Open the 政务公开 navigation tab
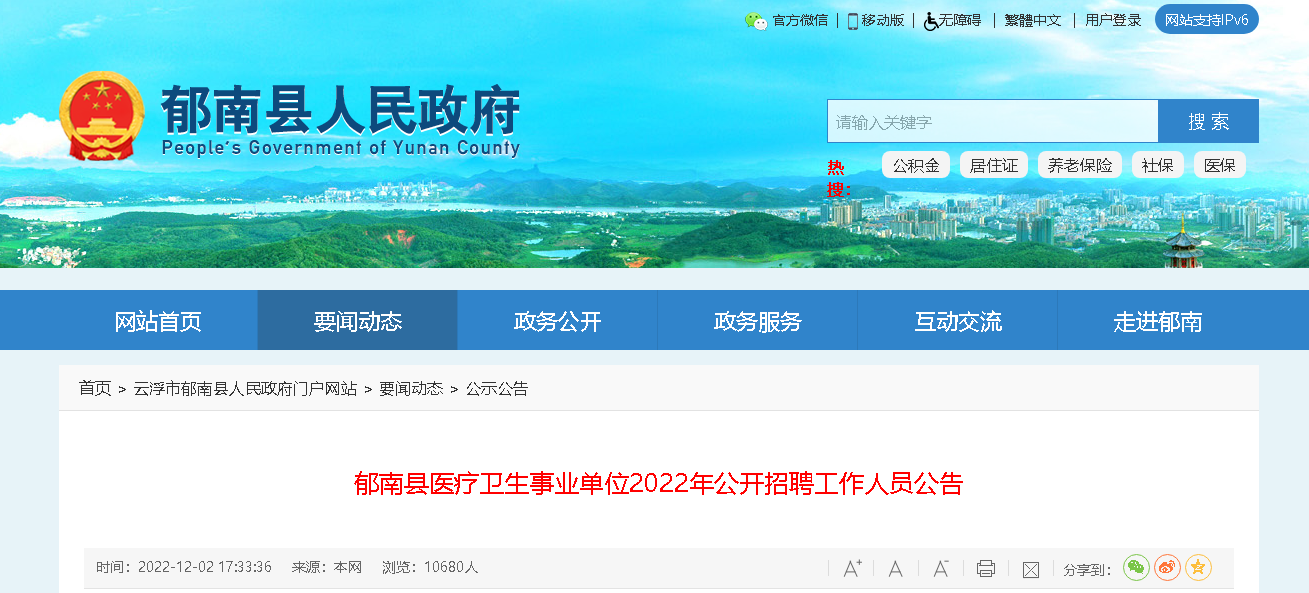 click(557, 321)
